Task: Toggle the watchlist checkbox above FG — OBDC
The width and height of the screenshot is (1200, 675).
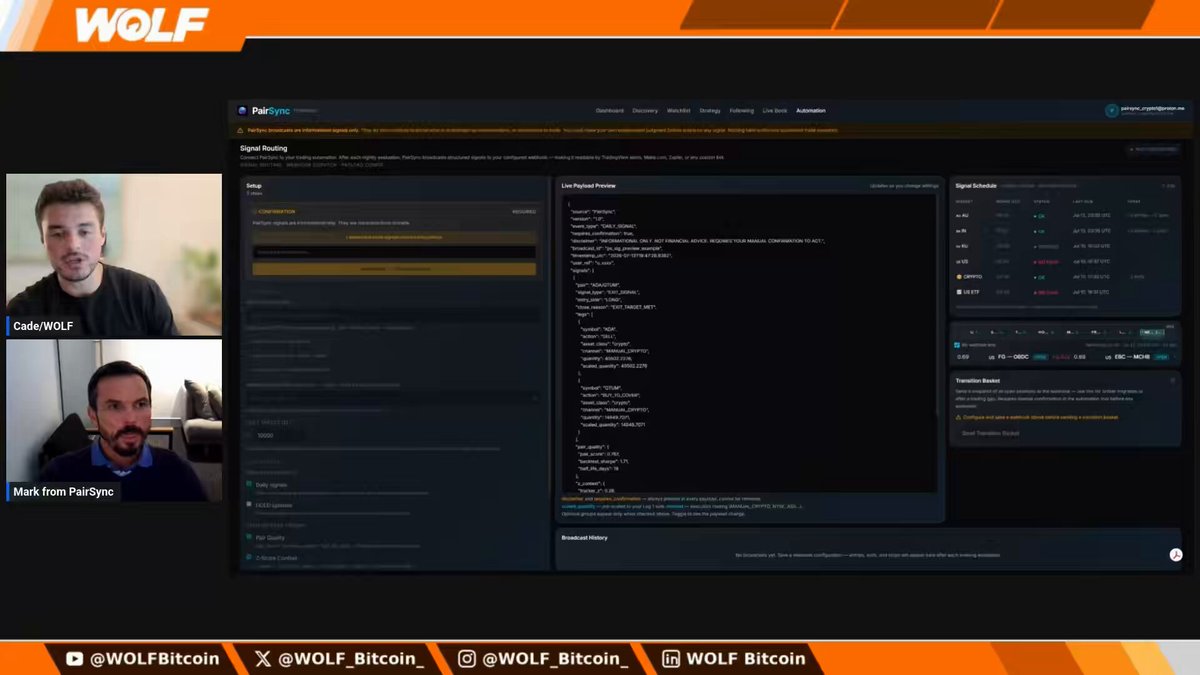Action: click(x=957, y=345)
